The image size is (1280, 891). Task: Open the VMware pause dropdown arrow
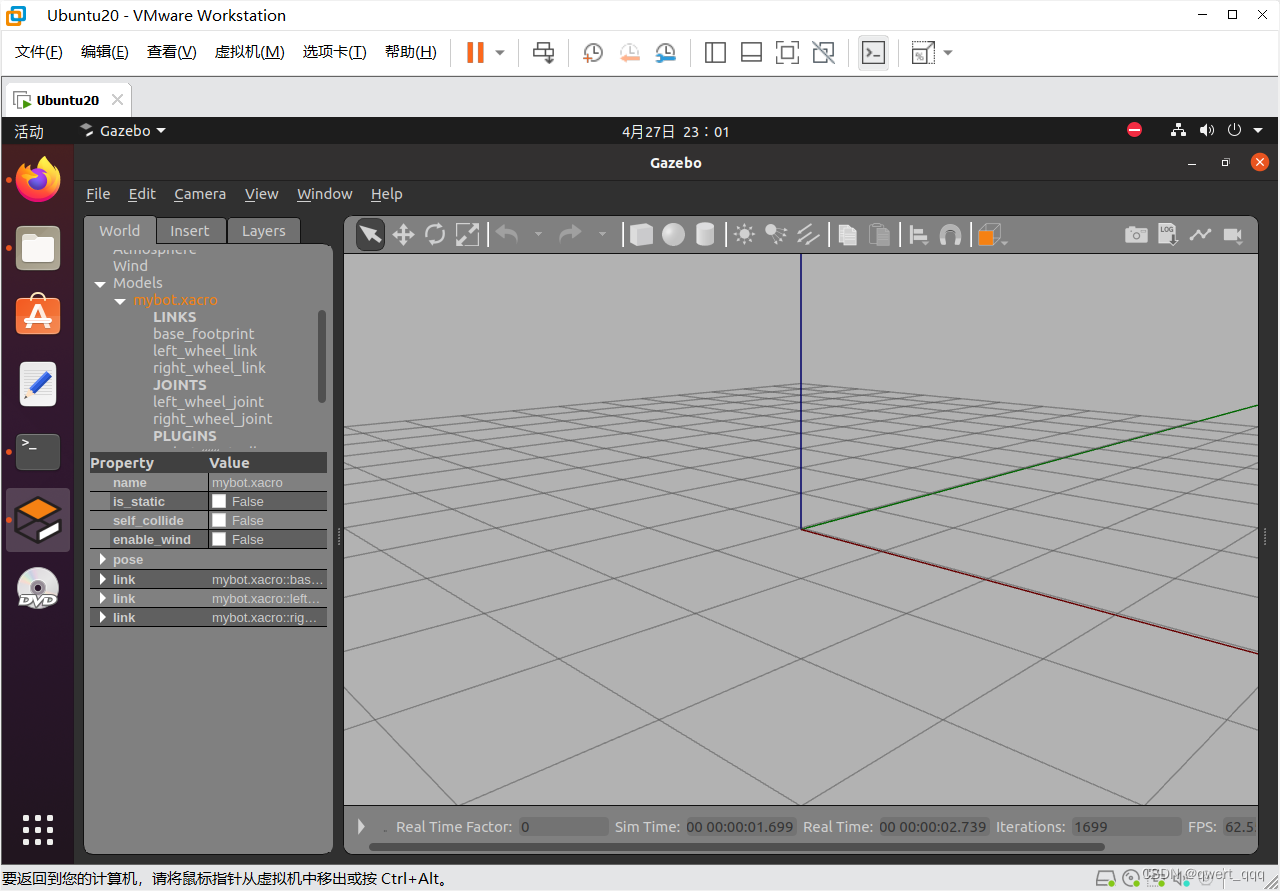pos(500,53)
